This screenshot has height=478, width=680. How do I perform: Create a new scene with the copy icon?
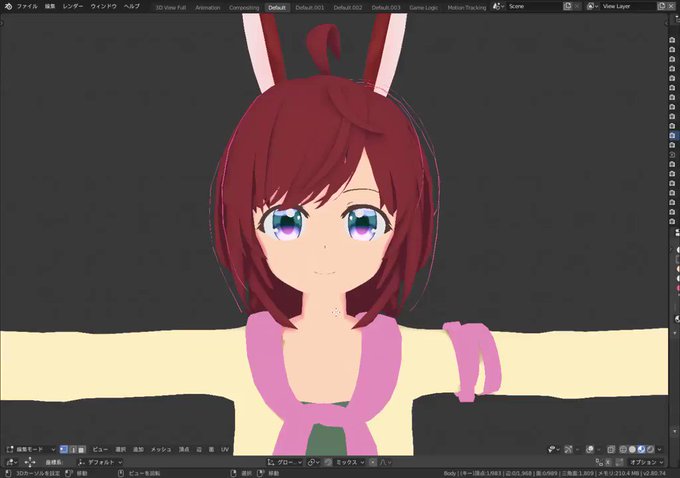point(567,7)
